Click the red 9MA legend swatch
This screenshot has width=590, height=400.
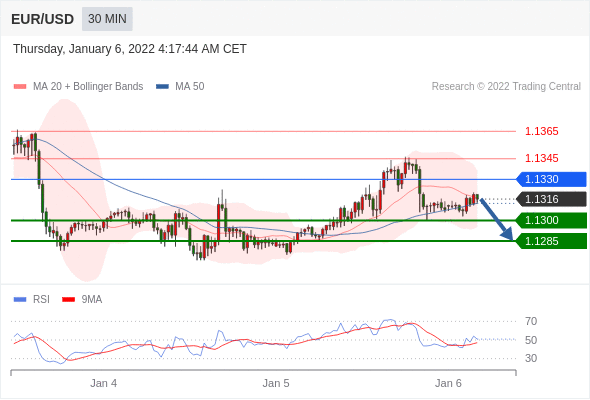point(68,300)
